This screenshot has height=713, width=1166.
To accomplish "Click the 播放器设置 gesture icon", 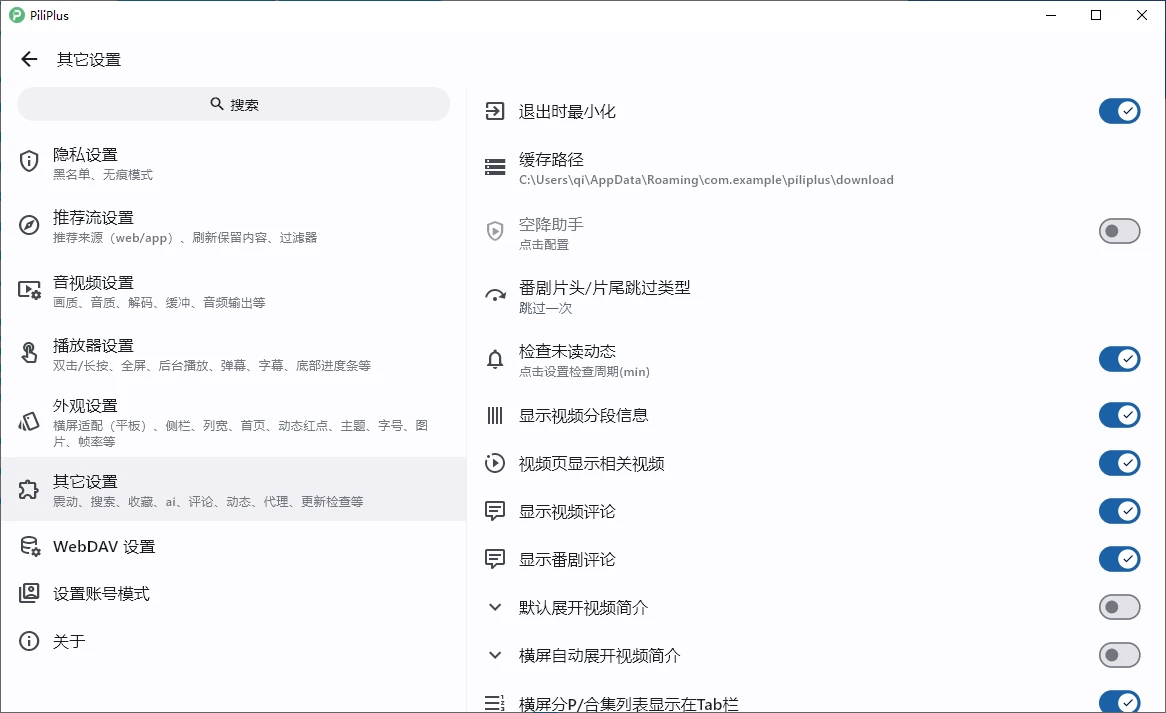I will click(x=29, y=354).
